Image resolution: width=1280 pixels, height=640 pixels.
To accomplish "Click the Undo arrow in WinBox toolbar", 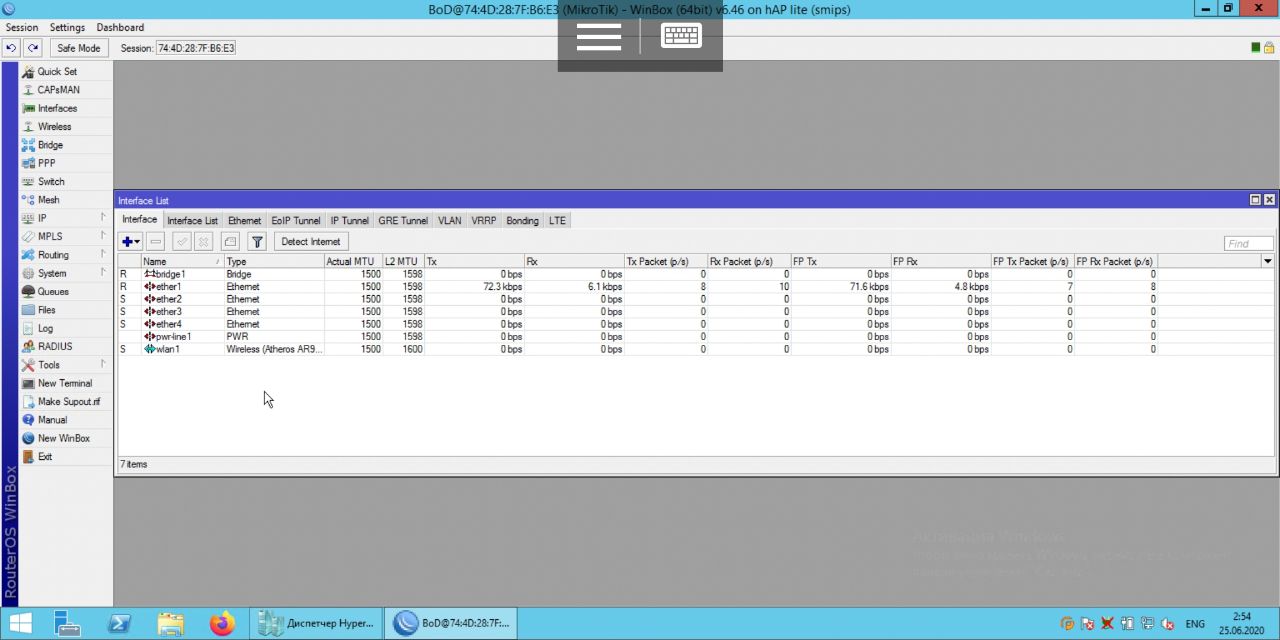I will coord(12,48).
